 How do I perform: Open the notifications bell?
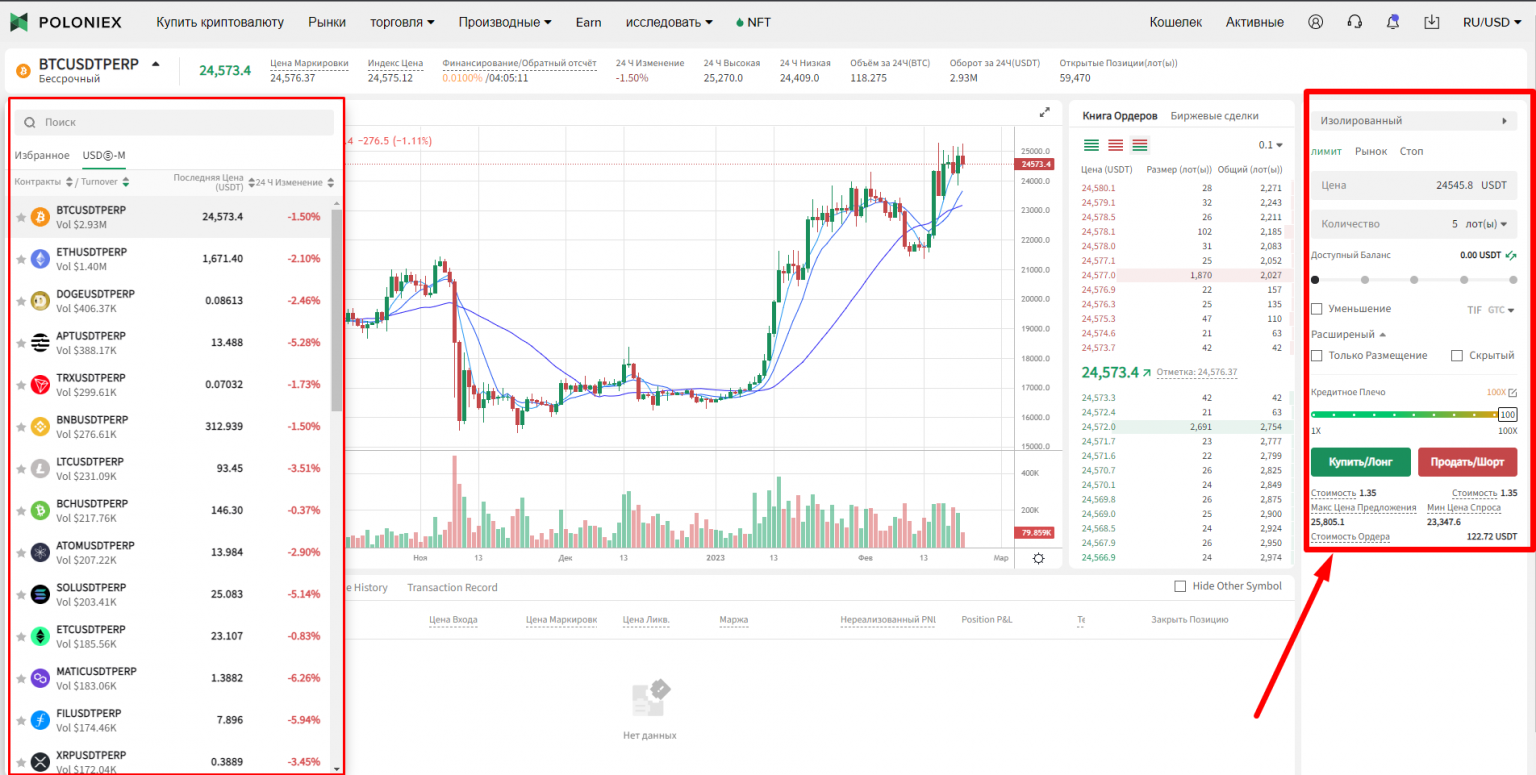pyautogui.click(x=1393, y=22)
